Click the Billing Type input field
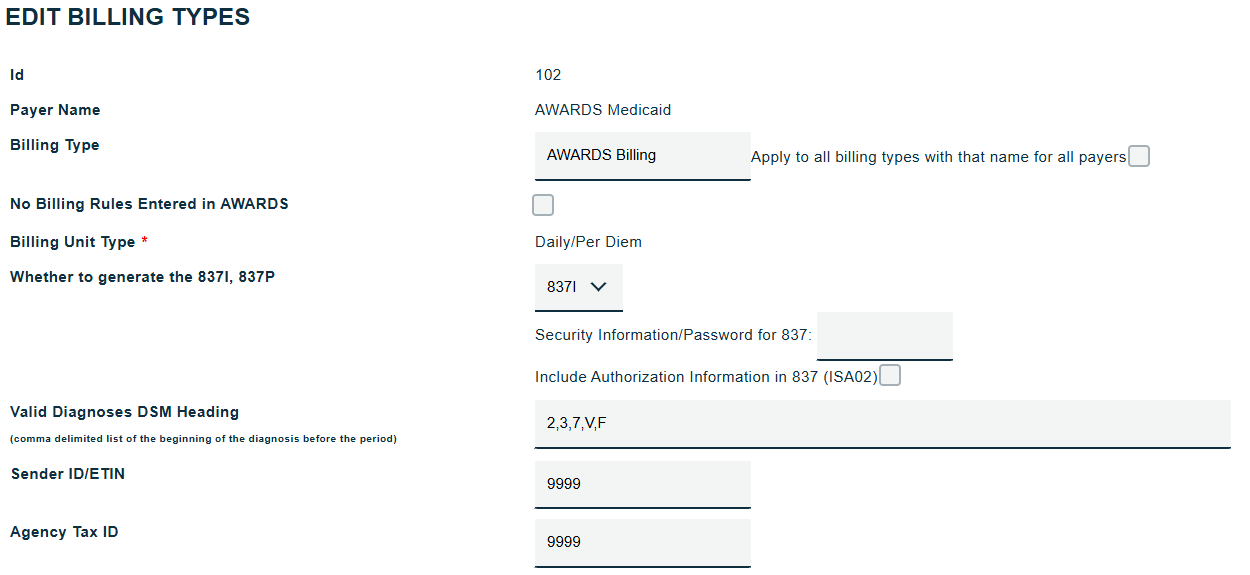1250x575 pixels. [643, 156]
